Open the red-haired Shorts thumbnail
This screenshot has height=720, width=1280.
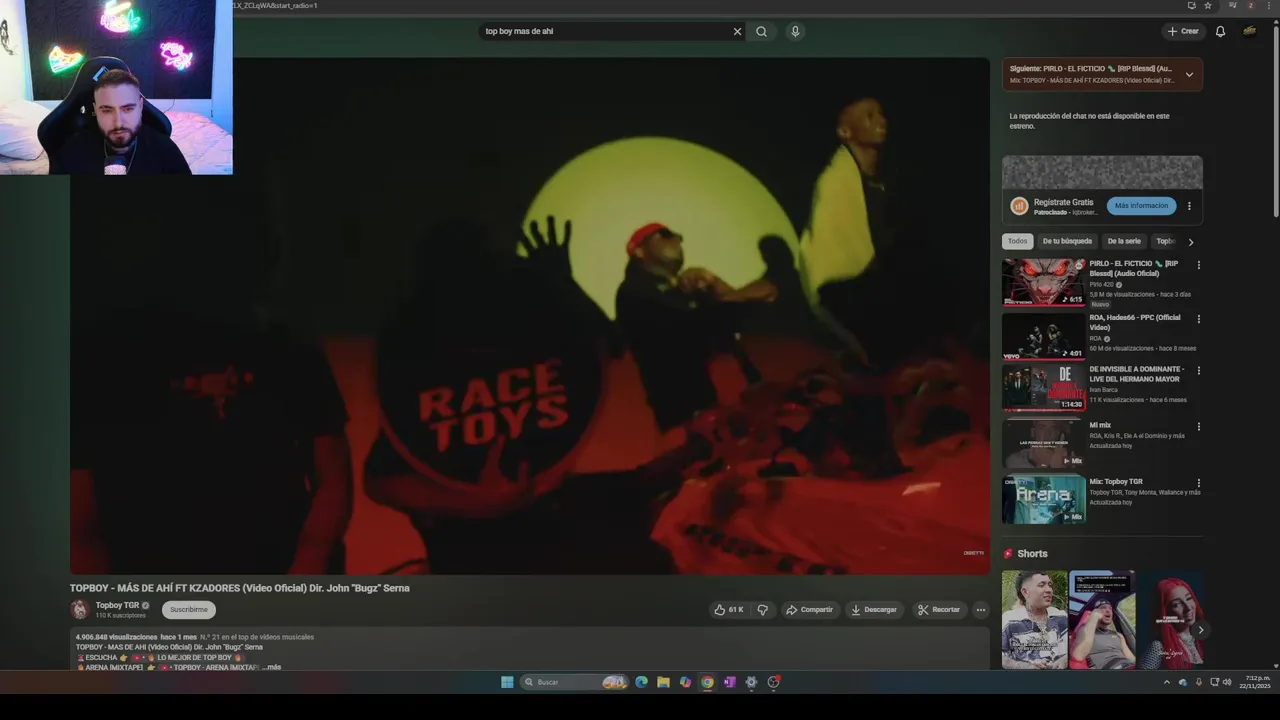point(1170,620)
